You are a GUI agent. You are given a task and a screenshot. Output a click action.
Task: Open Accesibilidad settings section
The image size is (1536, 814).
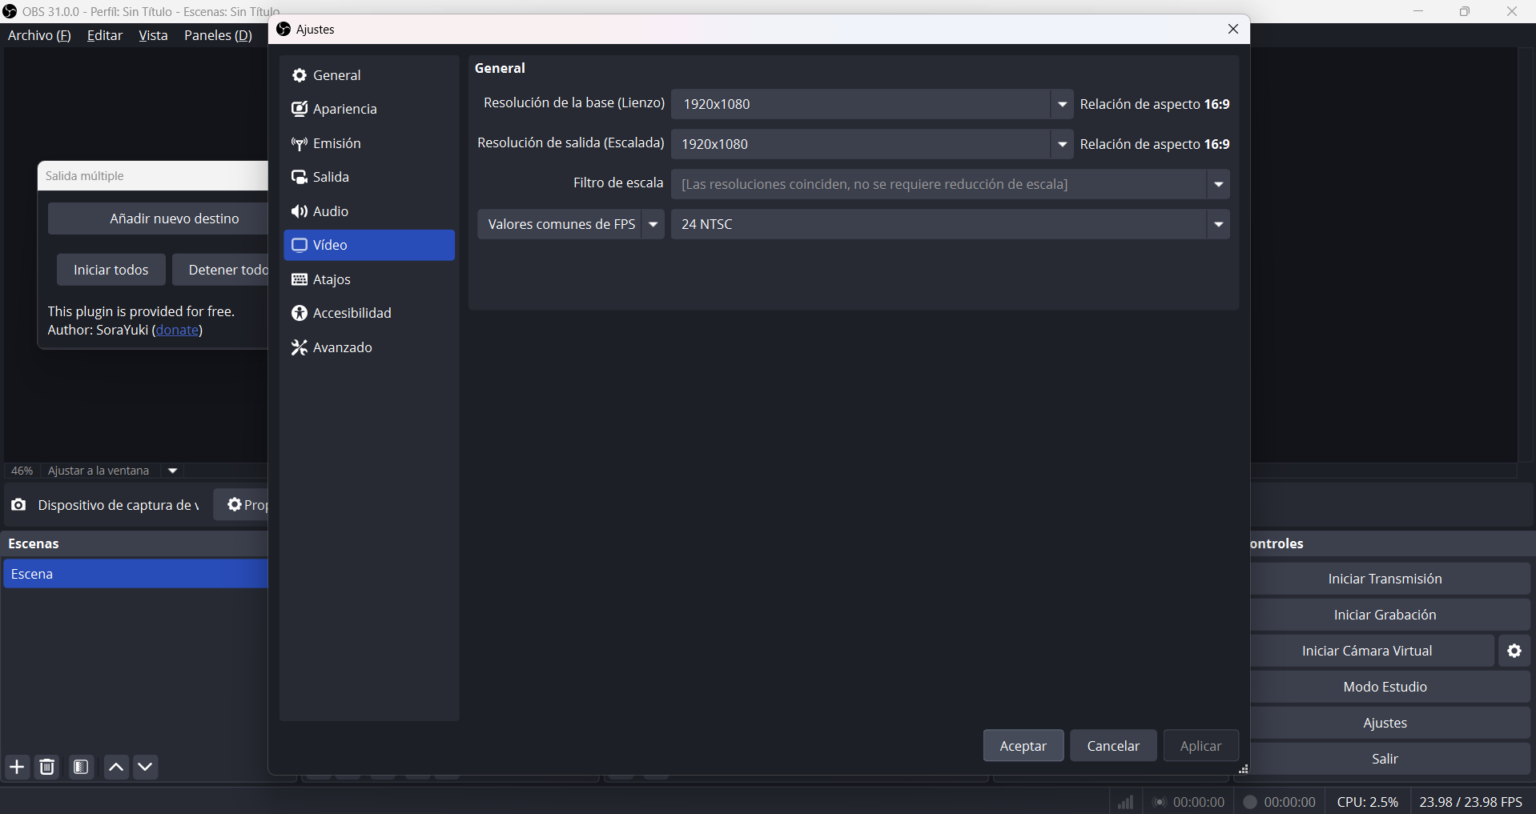click(x=351, y=313)
